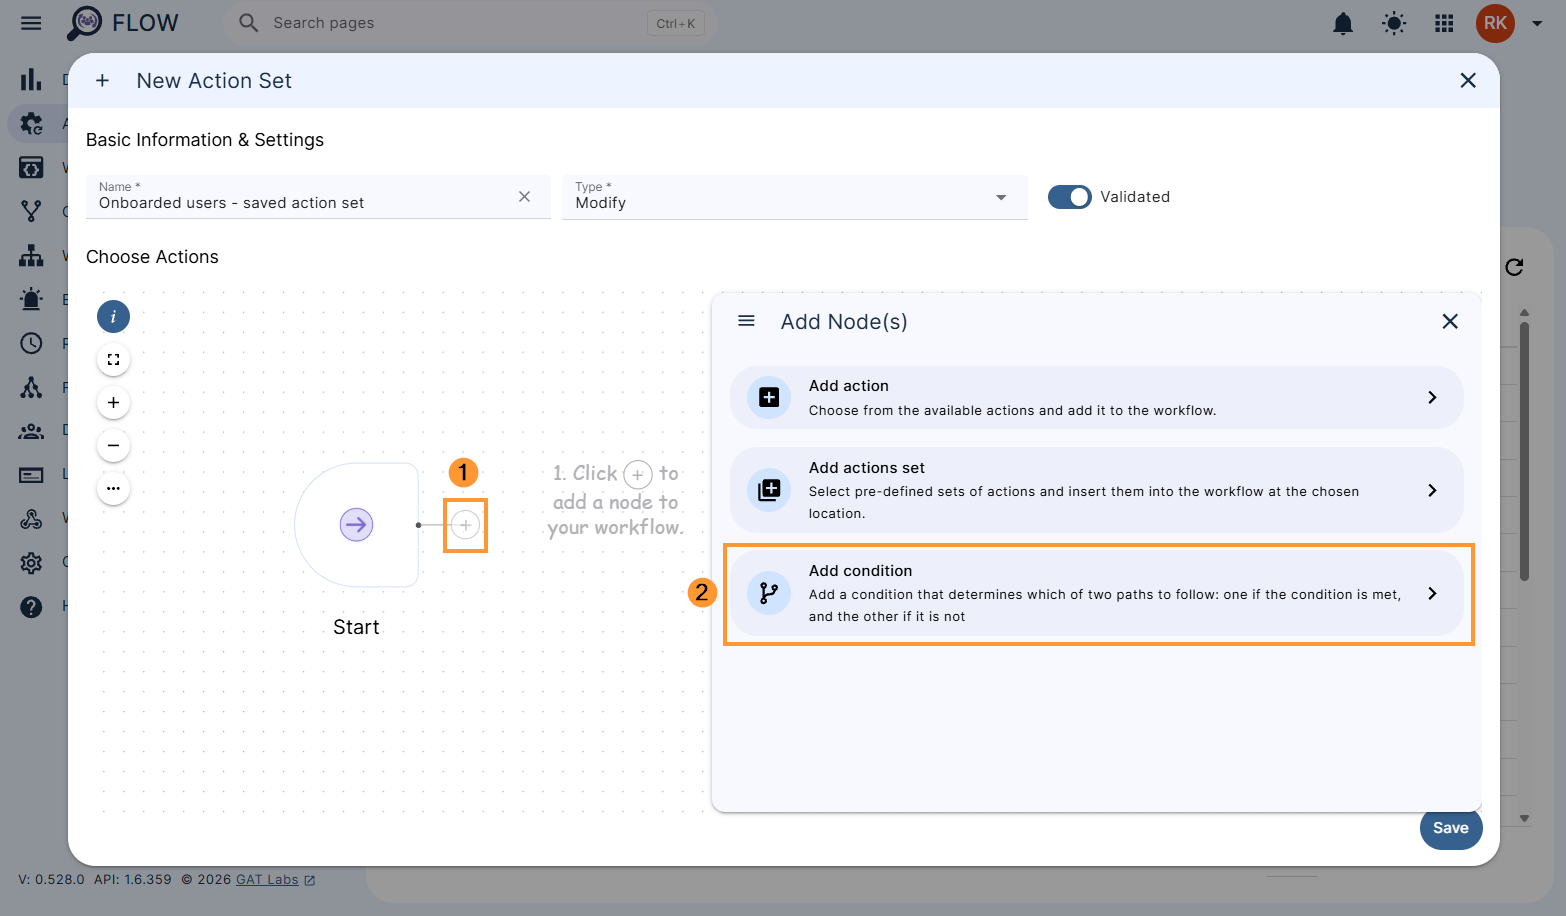Screen dimensions: 1566x916
Task: Zoom out the workflow canvas
Action: click(113, 445)
